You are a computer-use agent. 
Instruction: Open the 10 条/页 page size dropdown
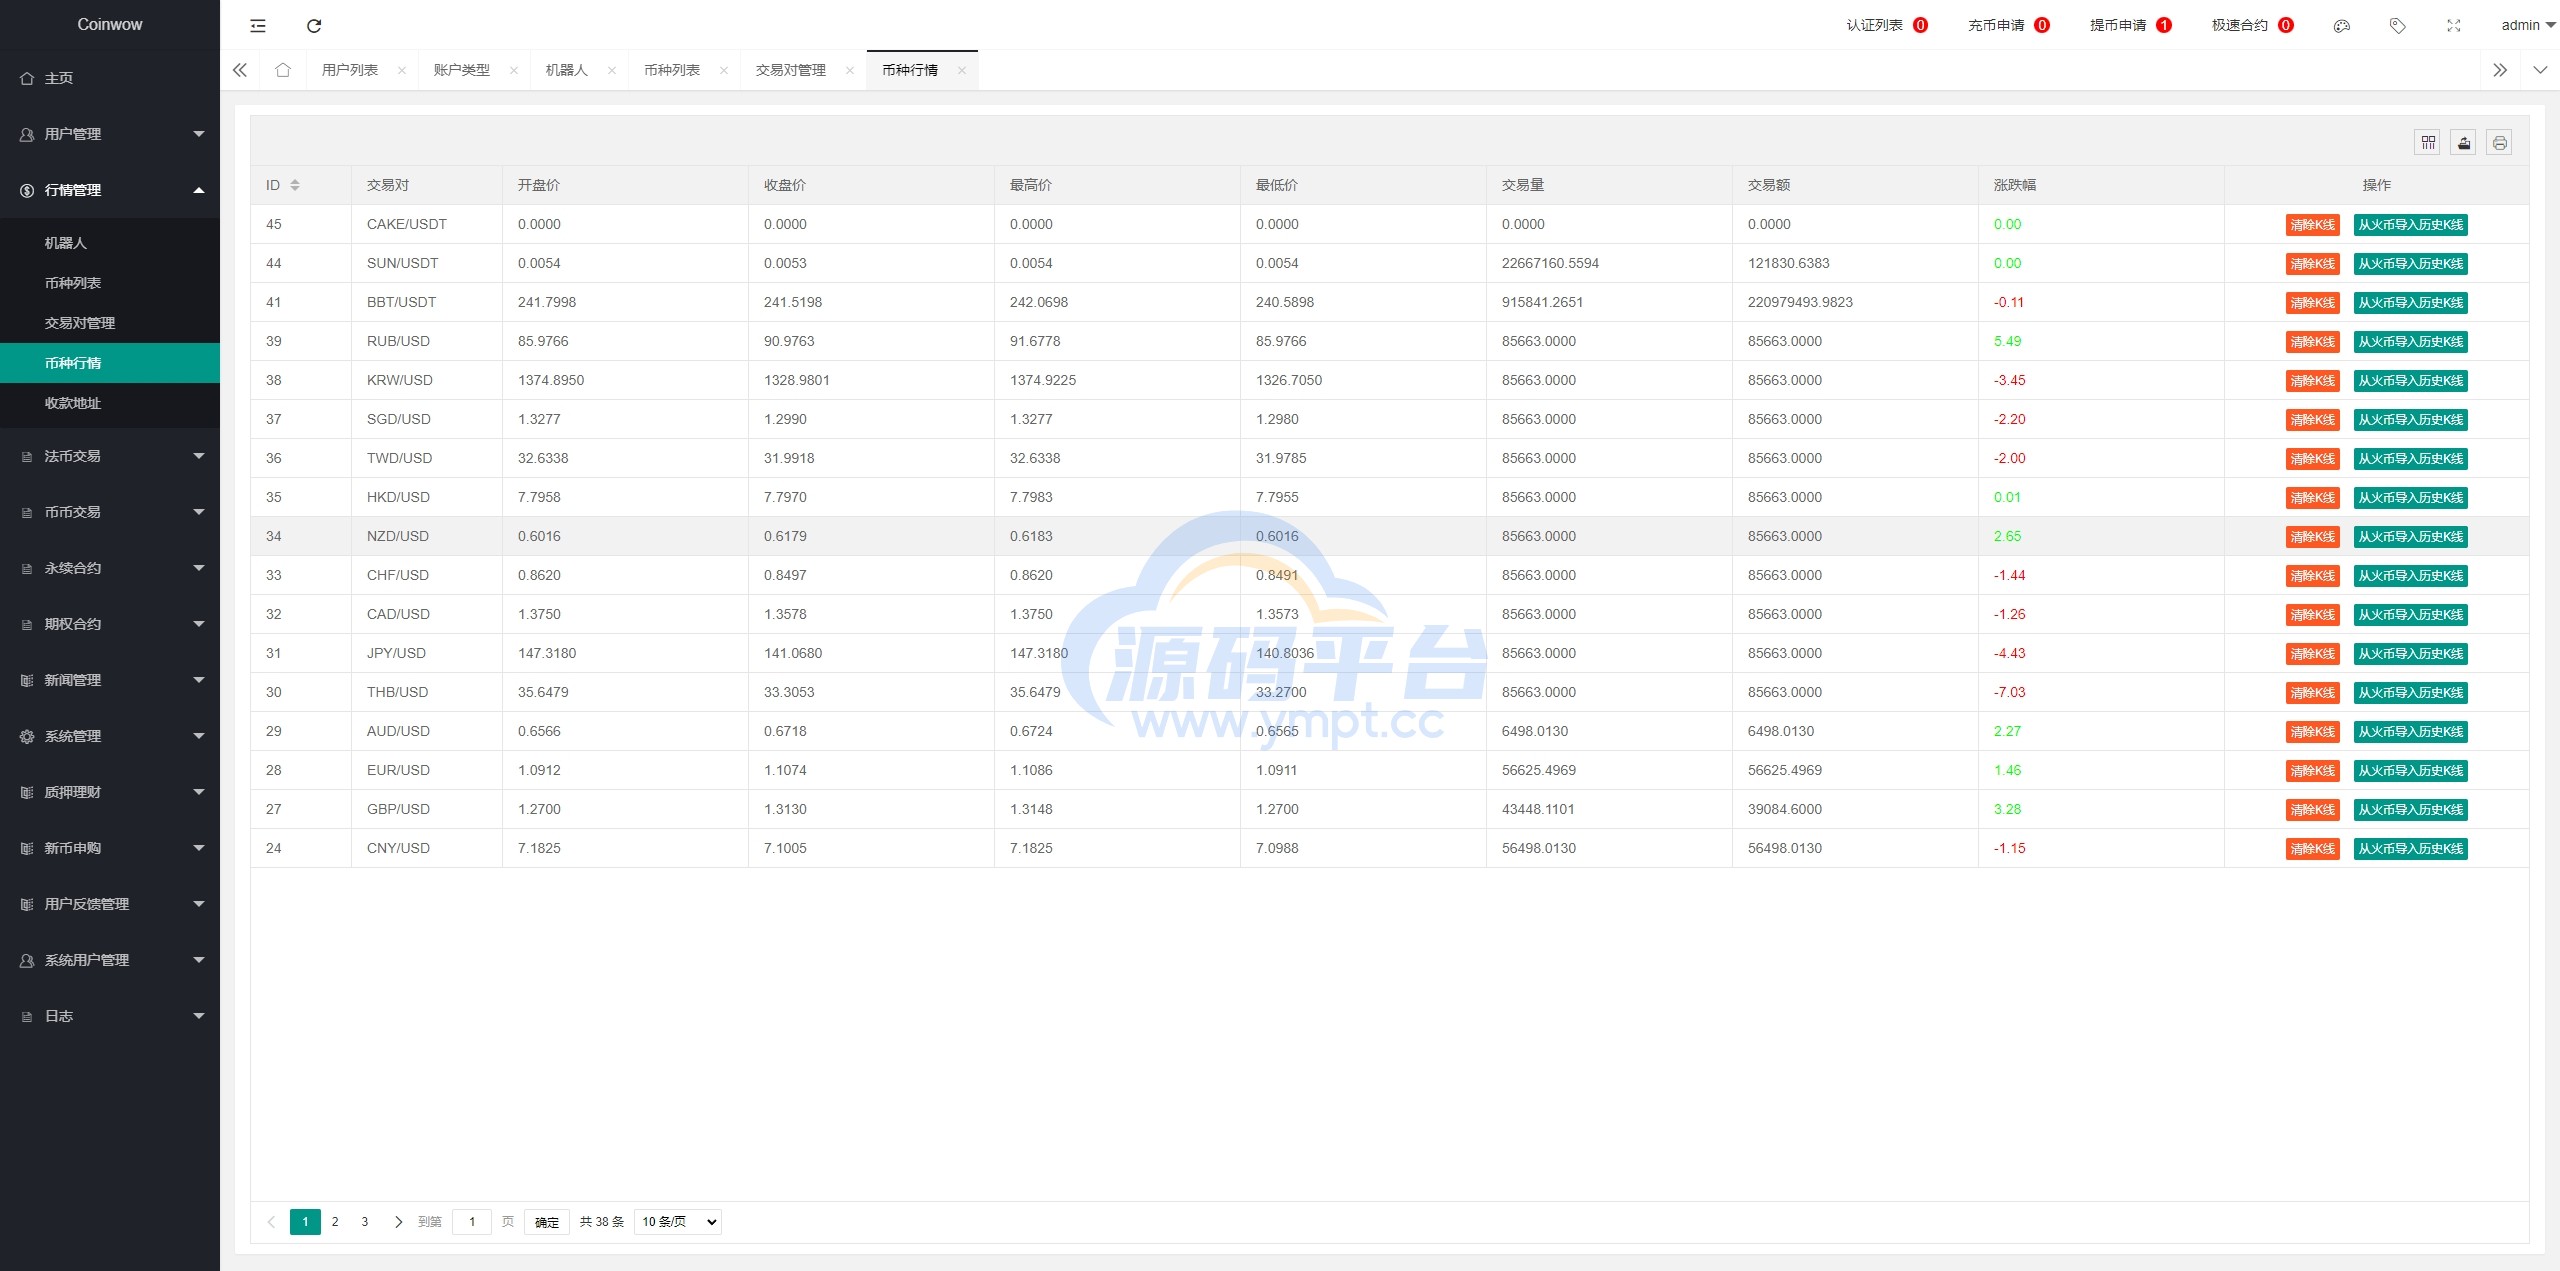pyautogui.click(x=678, y=1221)
